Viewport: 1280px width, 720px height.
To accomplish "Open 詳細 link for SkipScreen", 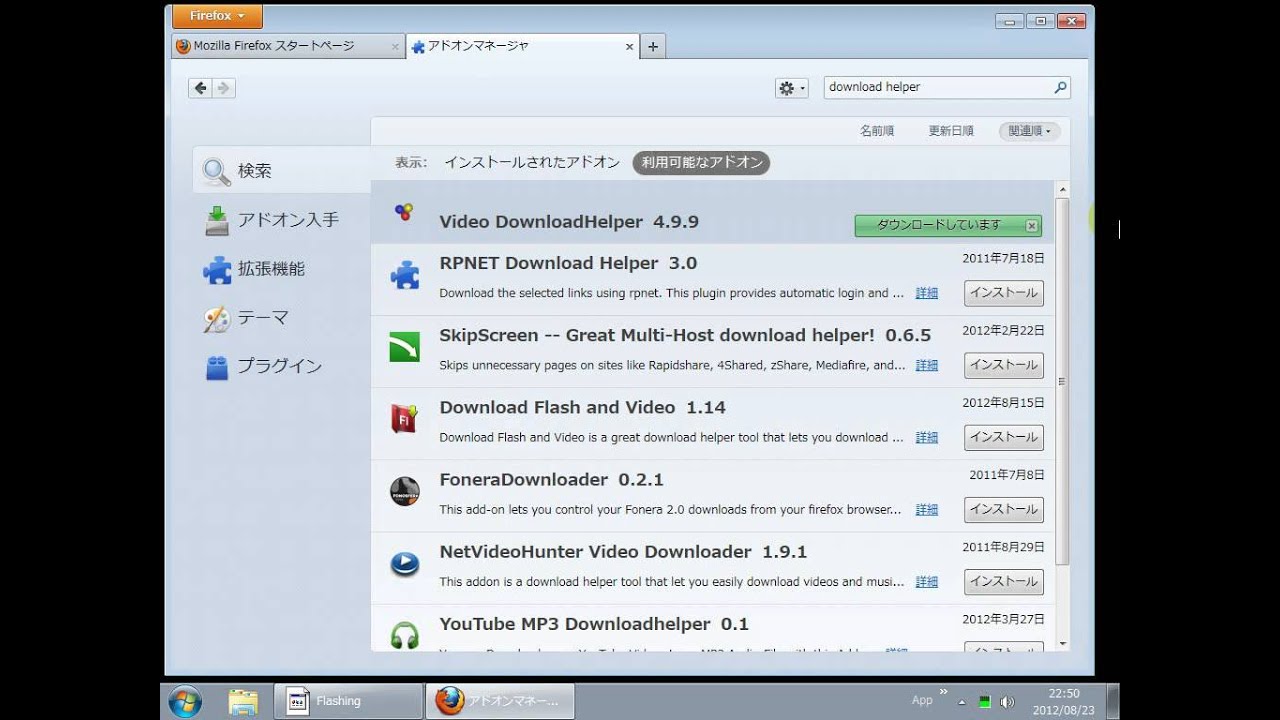I will pos(927,365).
